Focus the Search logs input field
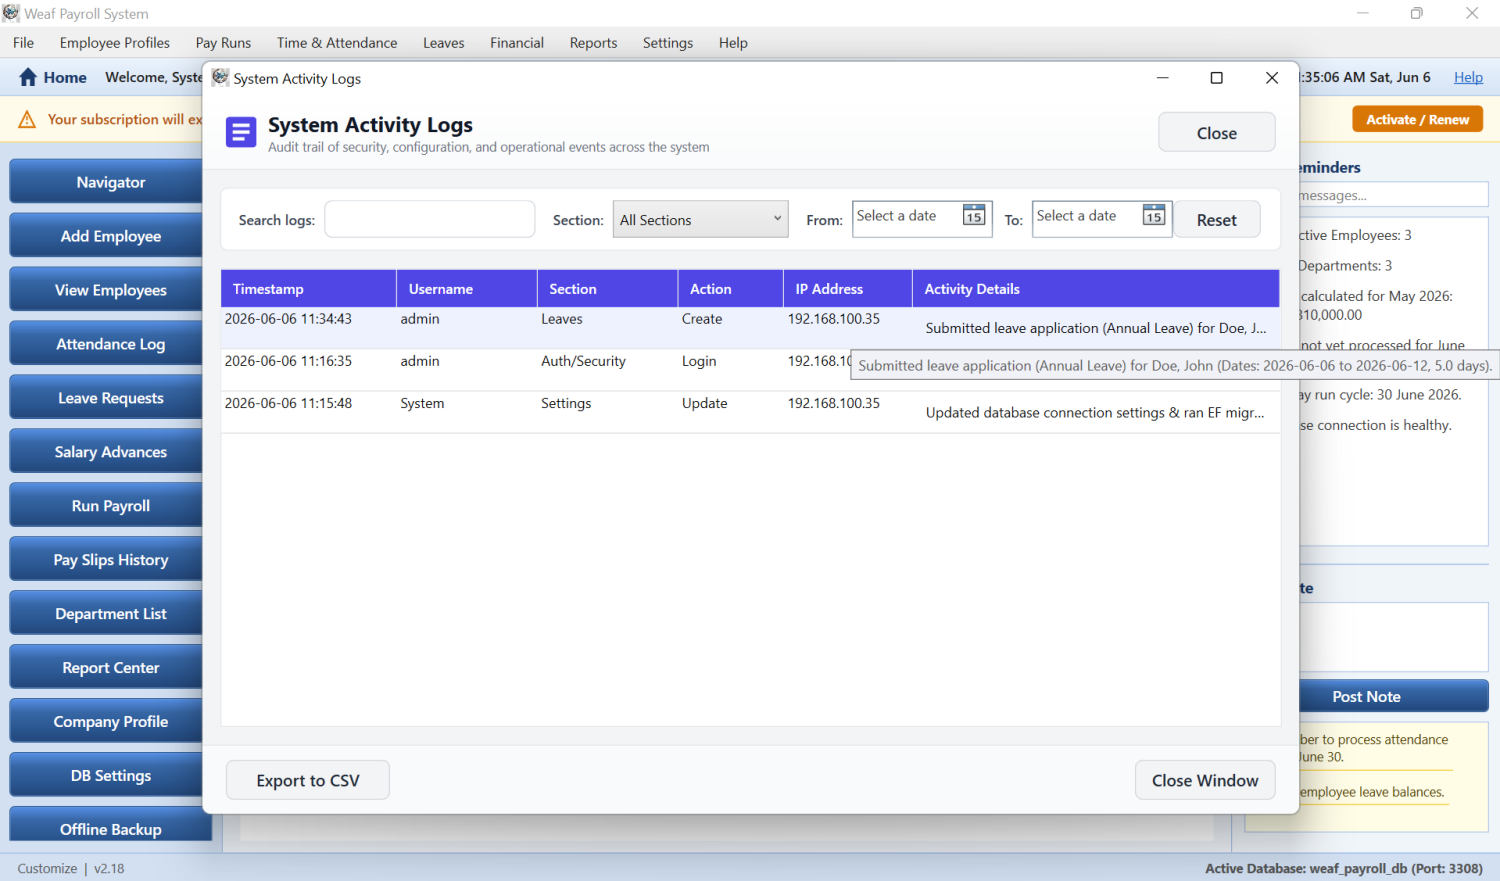The width and height of the screenshot is (1500, 881). [x=430, y=219]
